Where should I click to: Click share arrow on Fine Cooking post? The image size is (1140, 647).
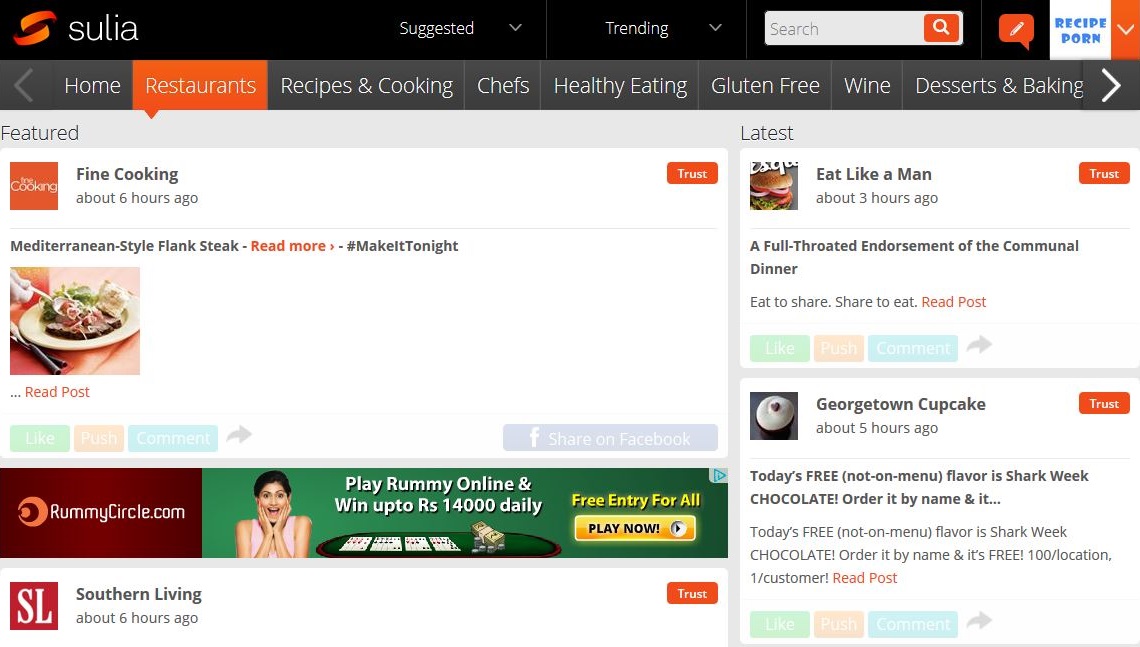coord(239,435)
